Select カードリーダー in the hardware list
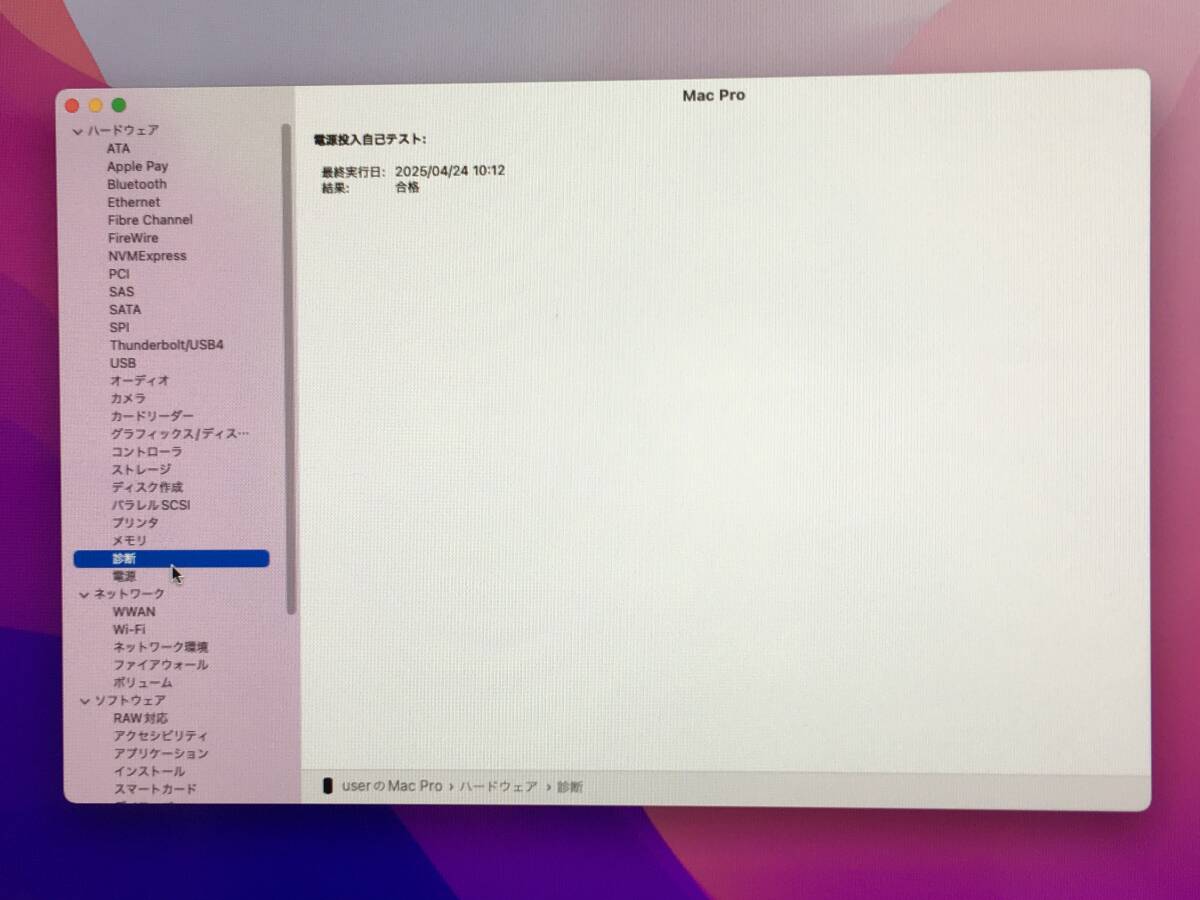This screenshot has height=900, width=1200. coord(151,416)
